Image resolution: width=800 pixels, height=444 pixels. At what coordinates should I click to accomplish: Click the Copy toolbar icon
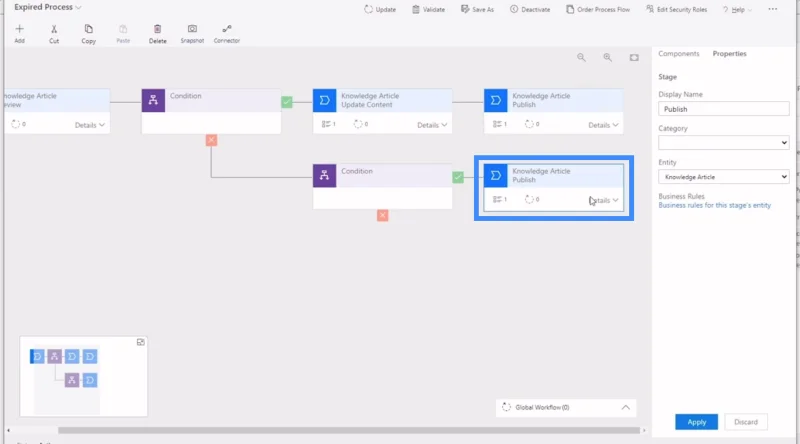[x=89, y=34]
